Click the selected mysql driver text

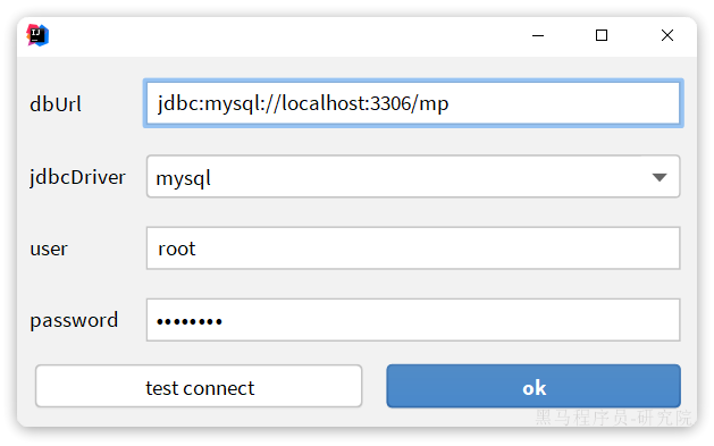[184, 178]
